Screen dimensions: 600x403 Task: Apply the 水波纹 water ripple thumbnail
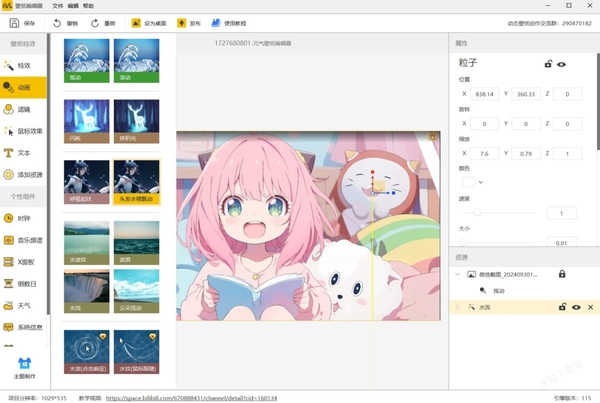point(86,243)
